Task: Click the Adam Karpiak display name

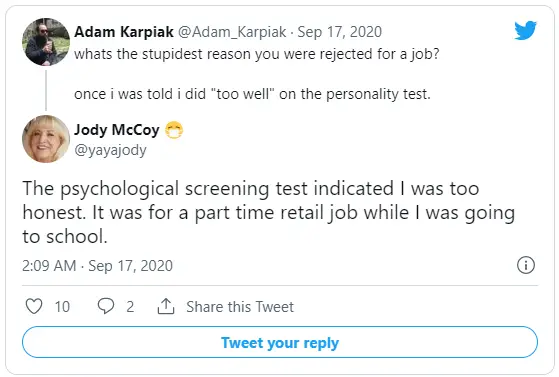Action: 124,32
